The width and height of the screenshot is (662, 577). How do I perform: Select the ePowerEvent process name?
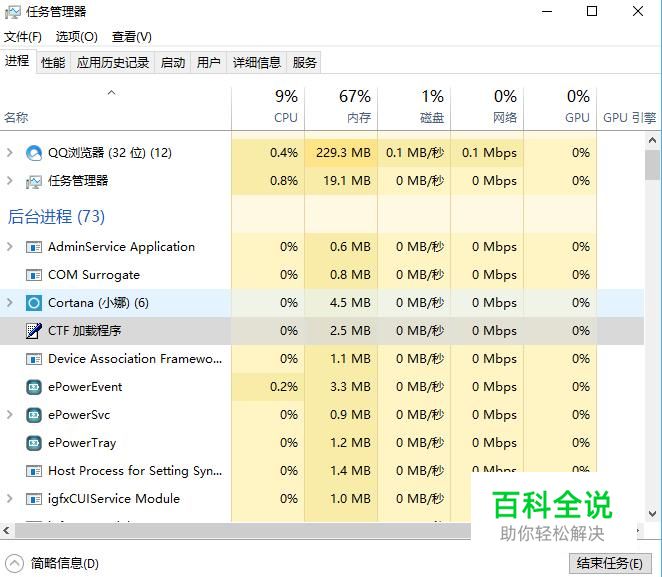click(85, 387)
